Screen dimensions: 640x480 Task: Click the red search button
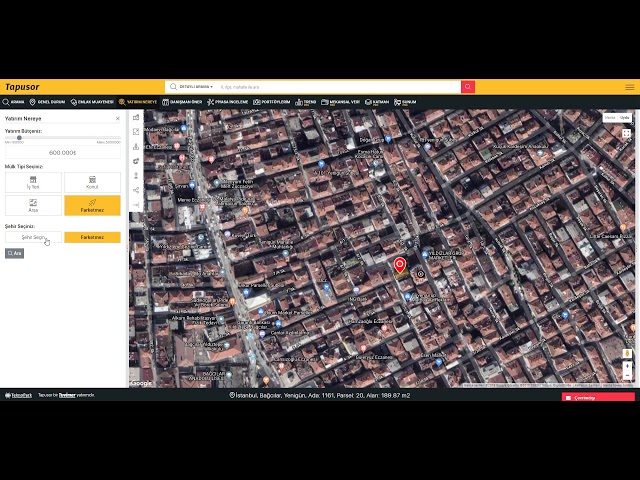point(468,87)
